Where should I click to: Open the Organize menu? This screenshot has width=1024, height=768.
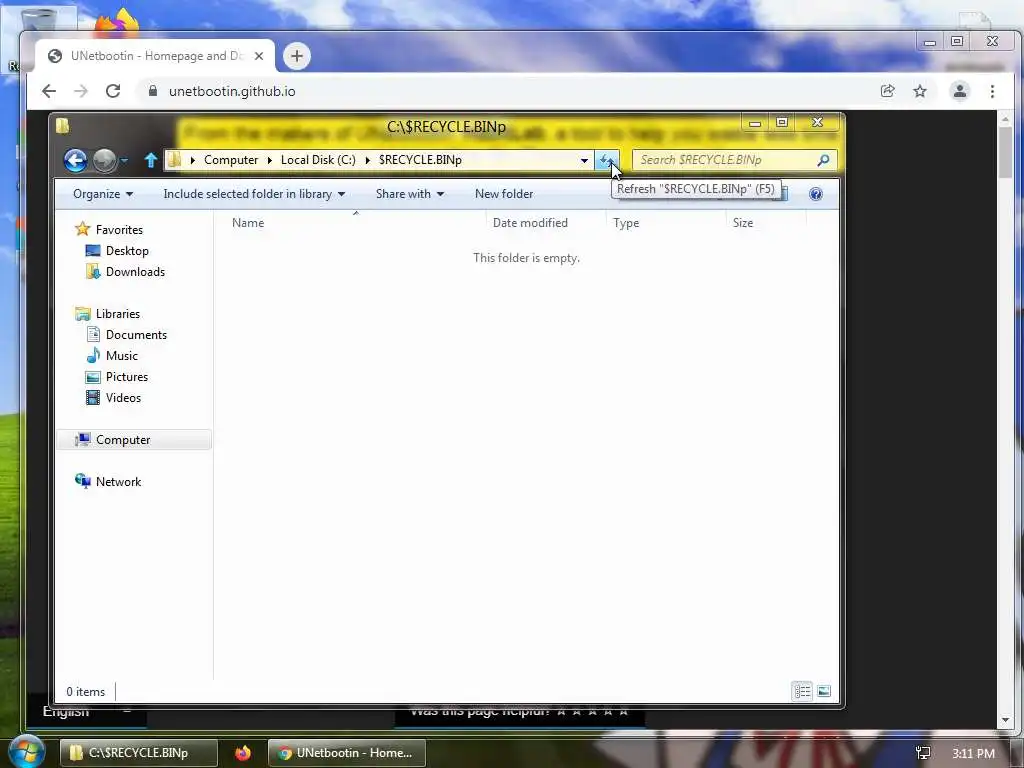point(103,194)
